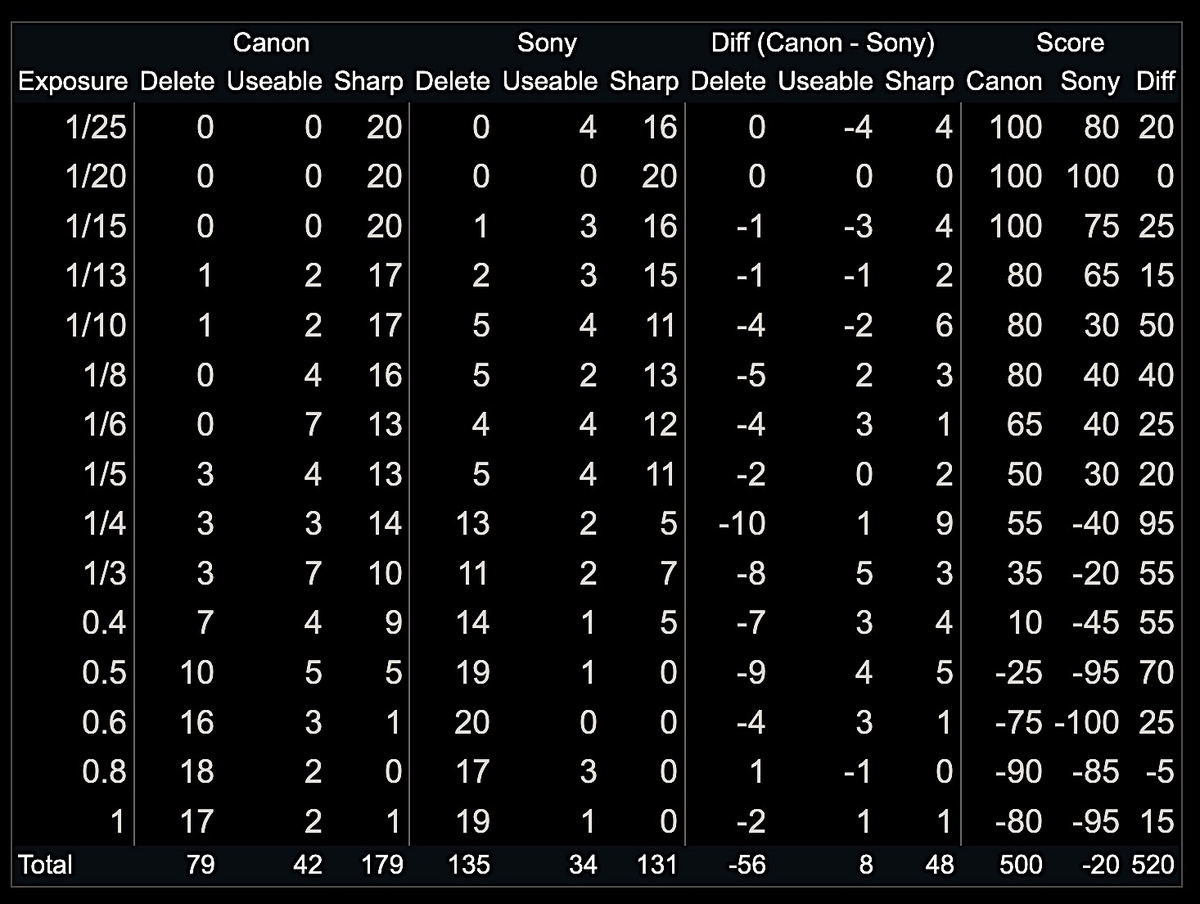Select the '1/10' exposure row label
This screenshot has height=904, width=1200.
pos(96,325)
